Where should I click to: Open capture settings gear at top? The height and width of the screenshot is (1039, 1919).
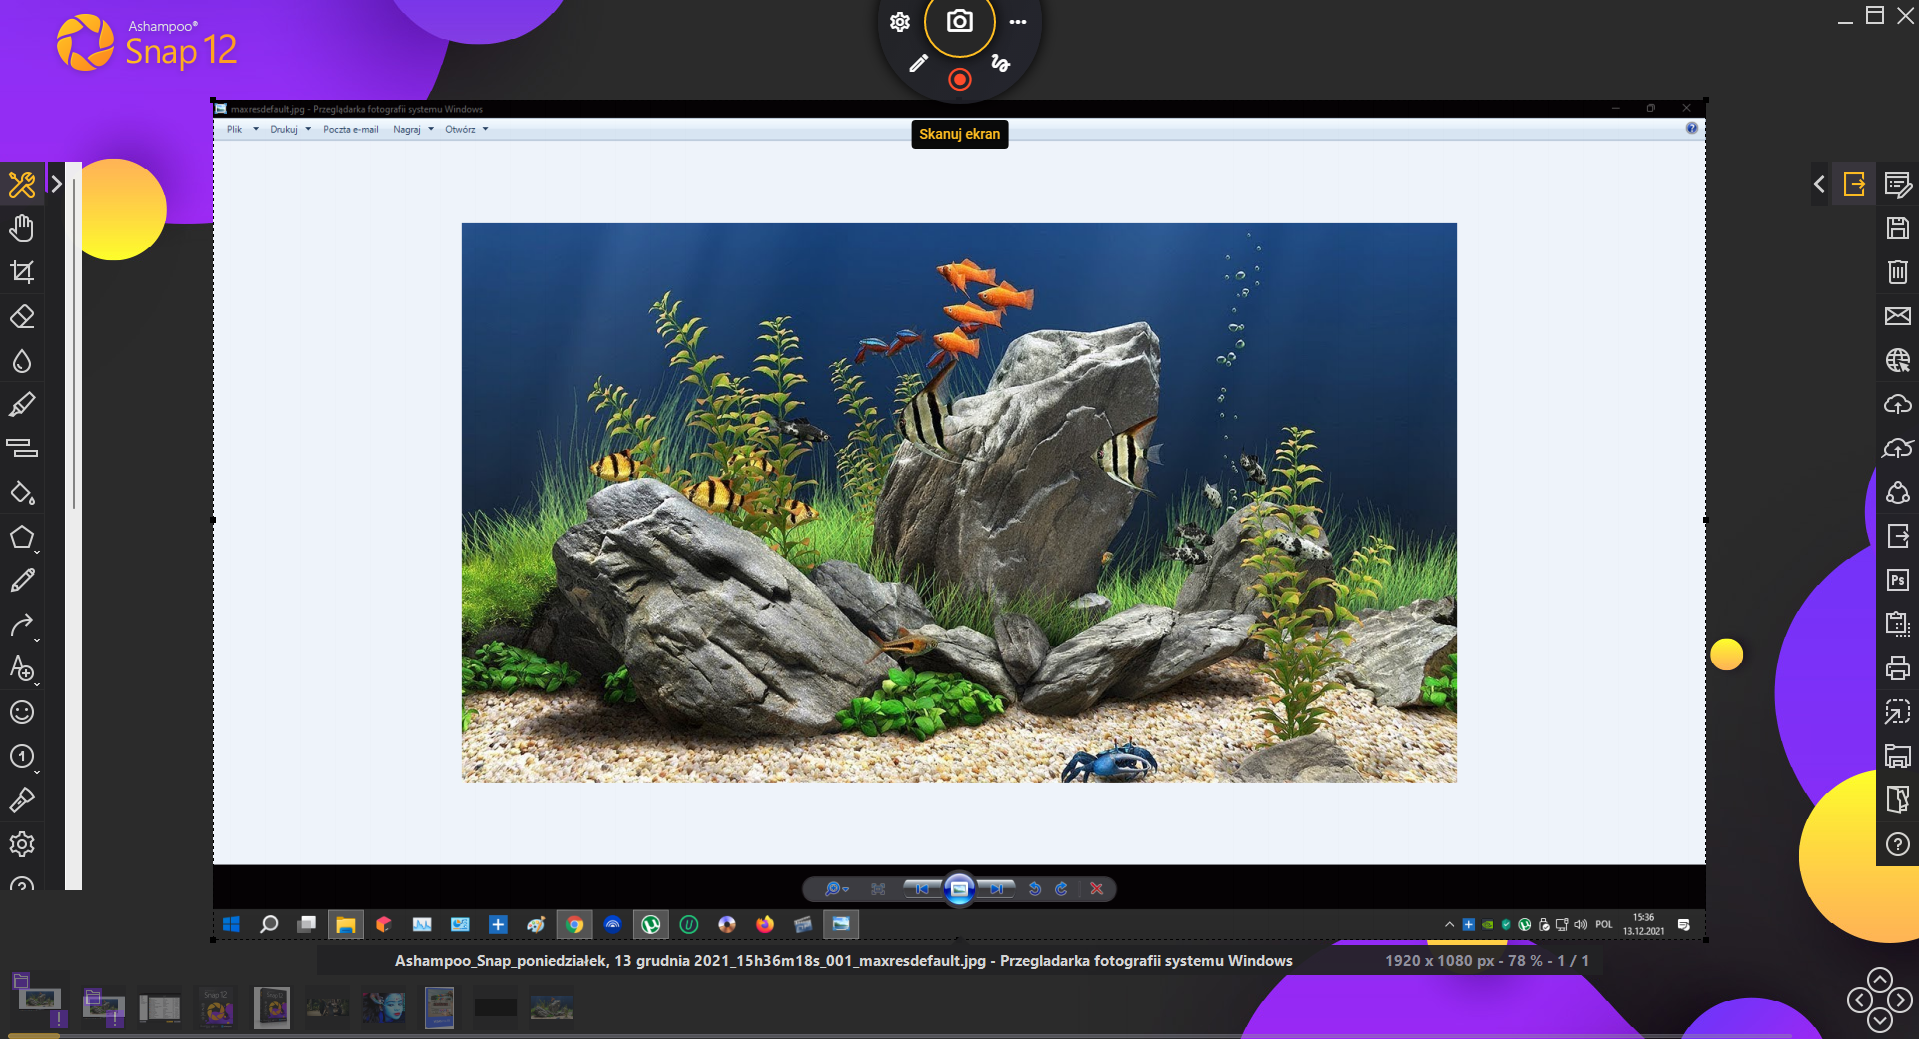click(x=900, y=22)
